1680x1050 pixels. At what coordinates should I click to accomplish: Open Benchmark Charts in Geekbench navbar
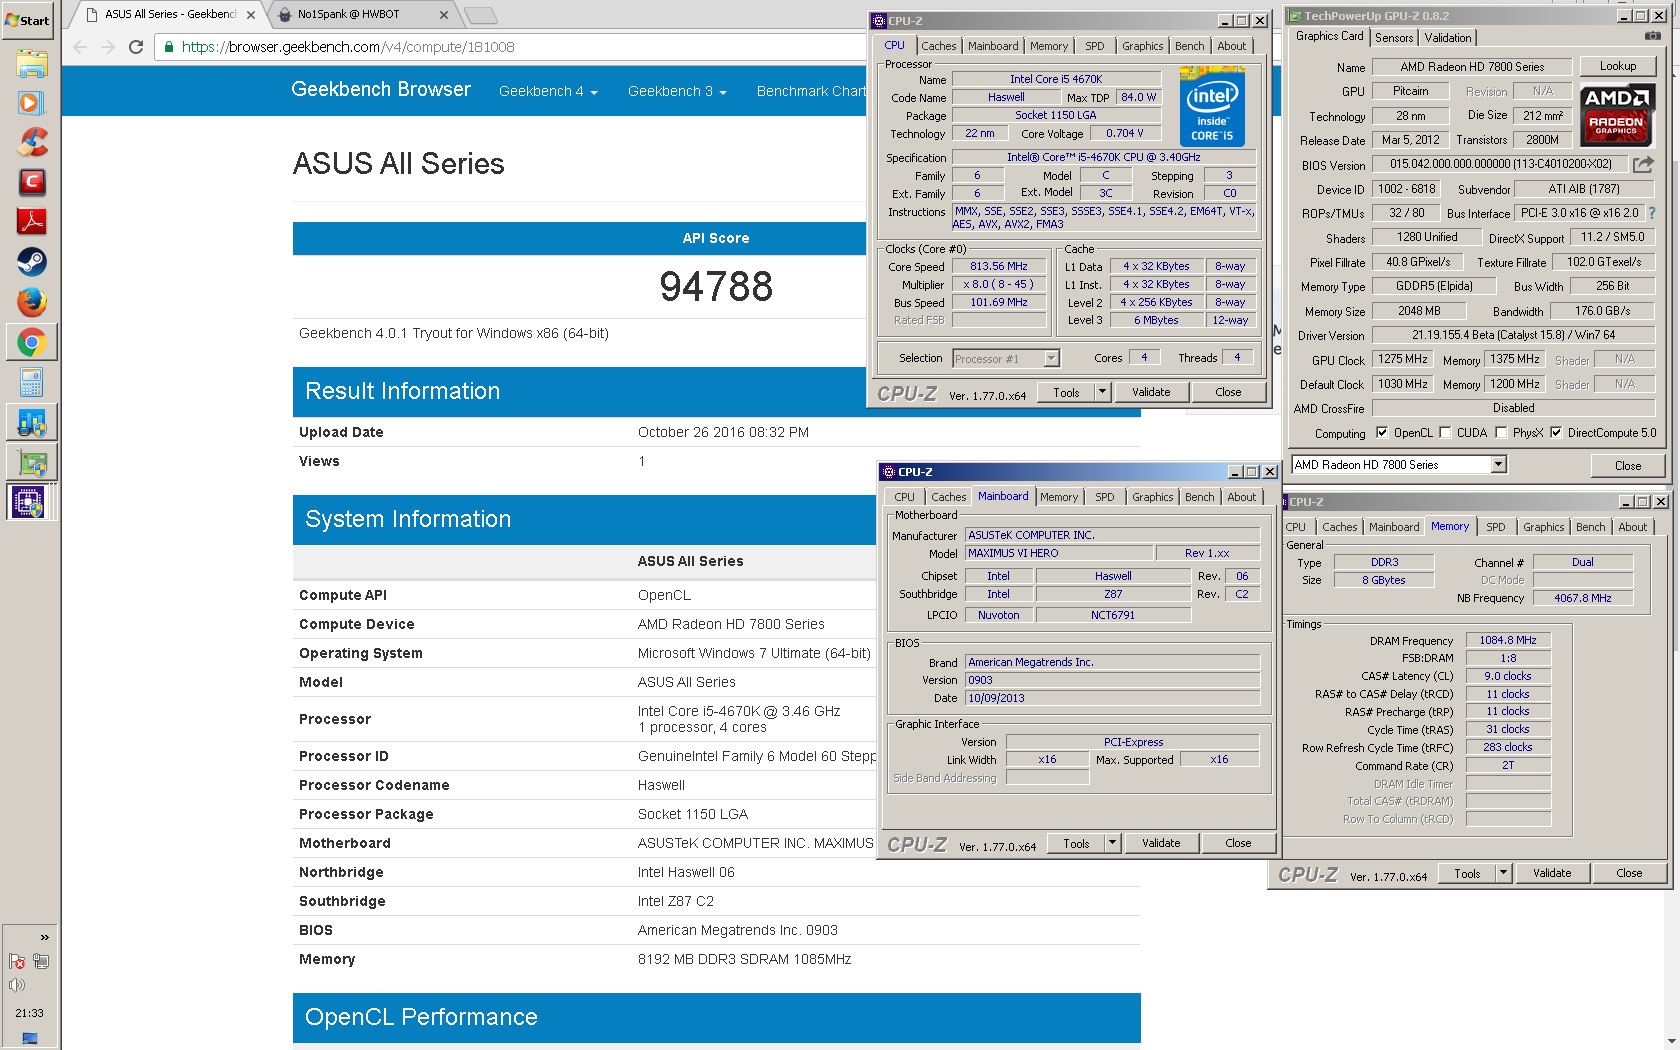(811, 91)
